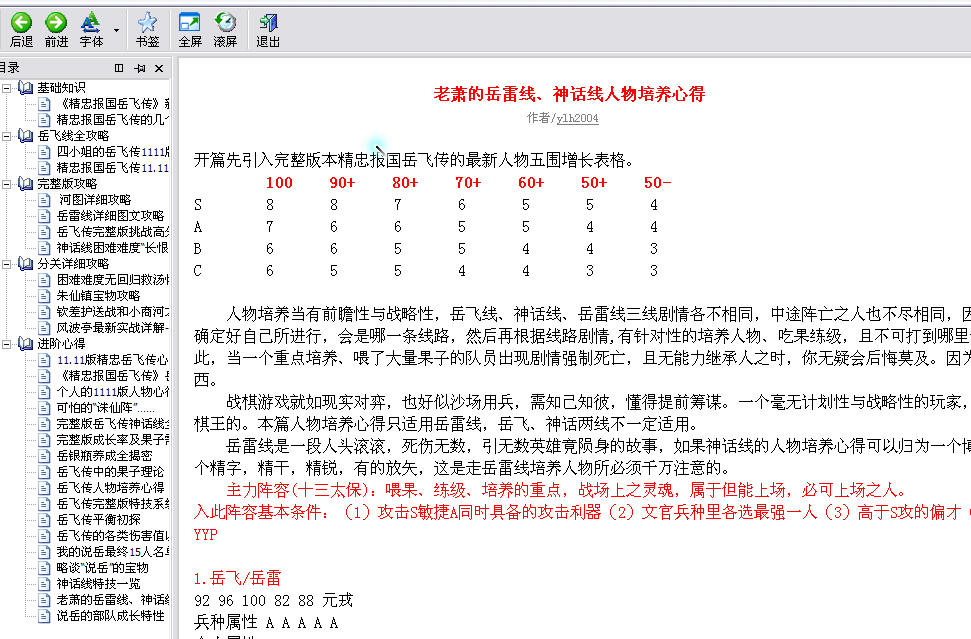Click the document icon beside 河图详细攻略
The height and width of the screenshot is (639, 971).
coord(44,200)
